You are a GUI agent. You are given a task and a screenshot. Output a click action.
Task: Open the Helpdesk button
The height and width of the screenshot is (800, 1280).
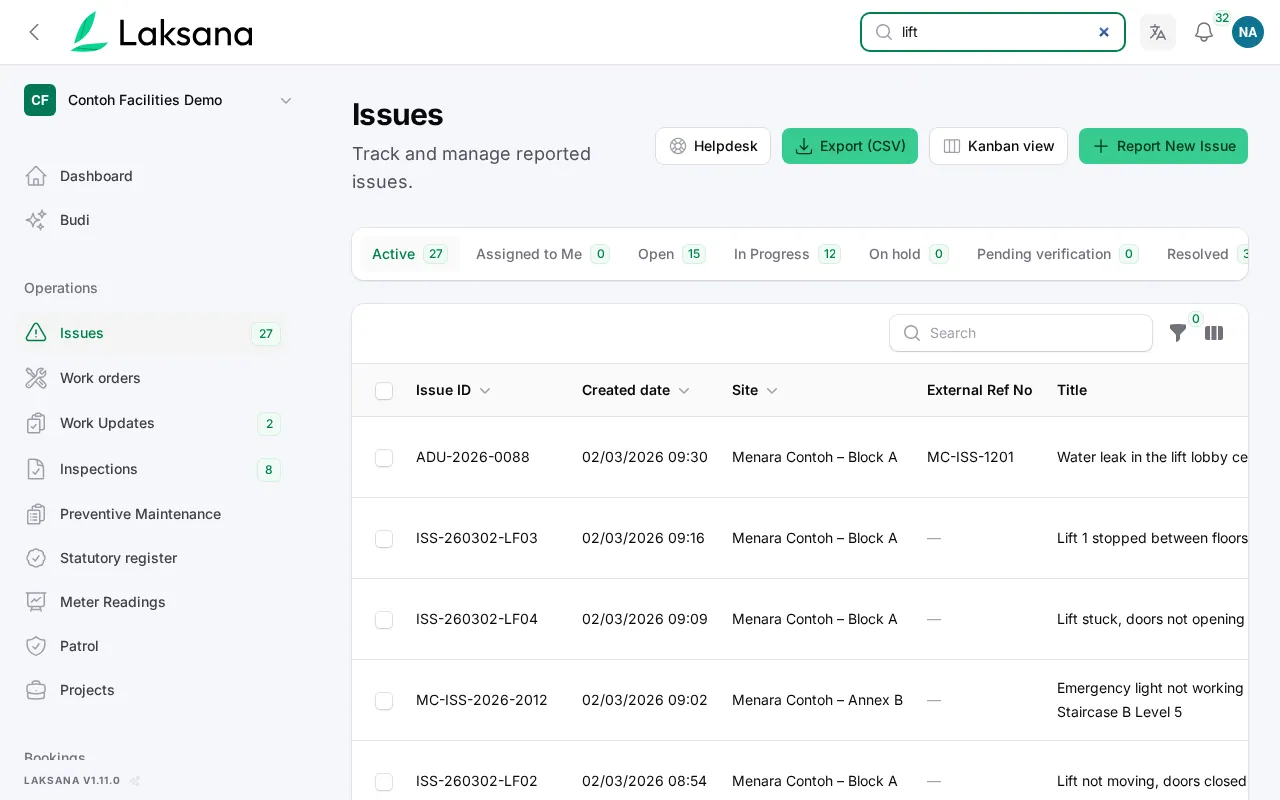click(x=713, y=146)
